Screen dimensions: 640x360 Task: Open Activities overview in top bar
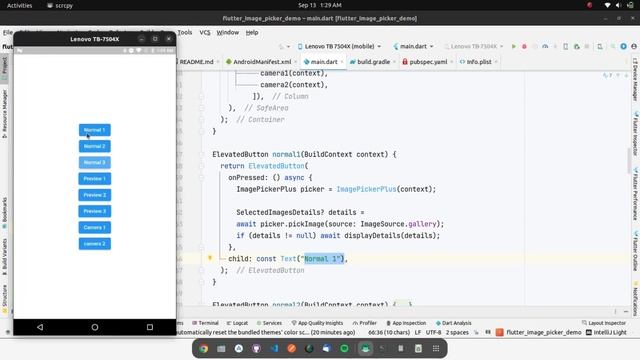20,5
